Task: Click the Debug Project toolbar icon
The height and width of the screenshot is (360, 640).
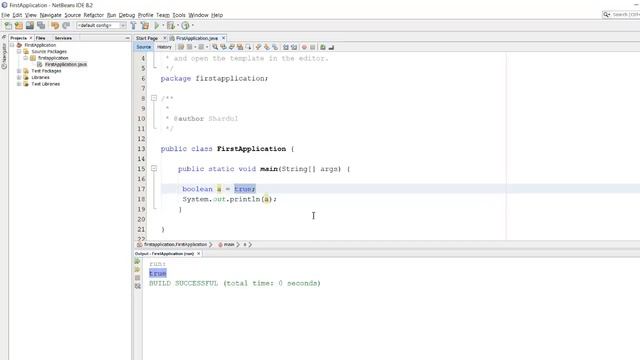Action: pyautogui.click(x=171, y=25)
